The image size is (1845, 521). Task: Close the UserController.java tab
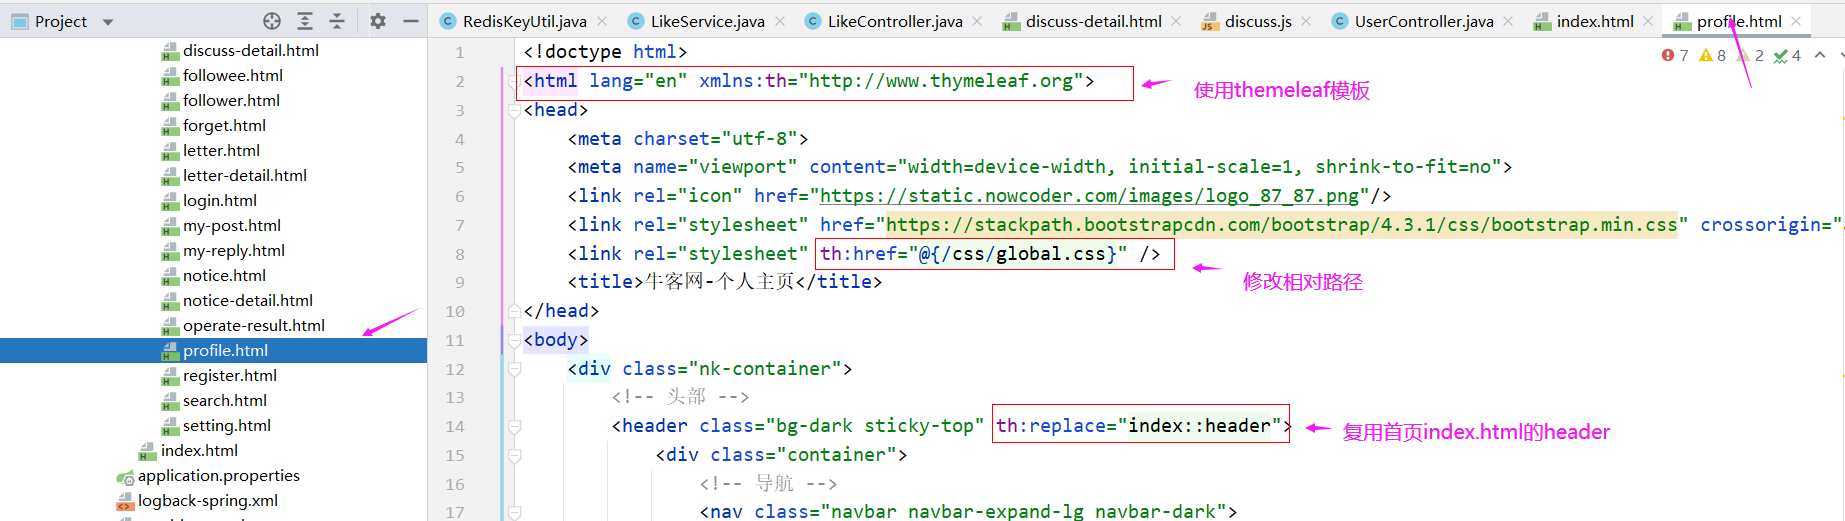(1508, 21)
